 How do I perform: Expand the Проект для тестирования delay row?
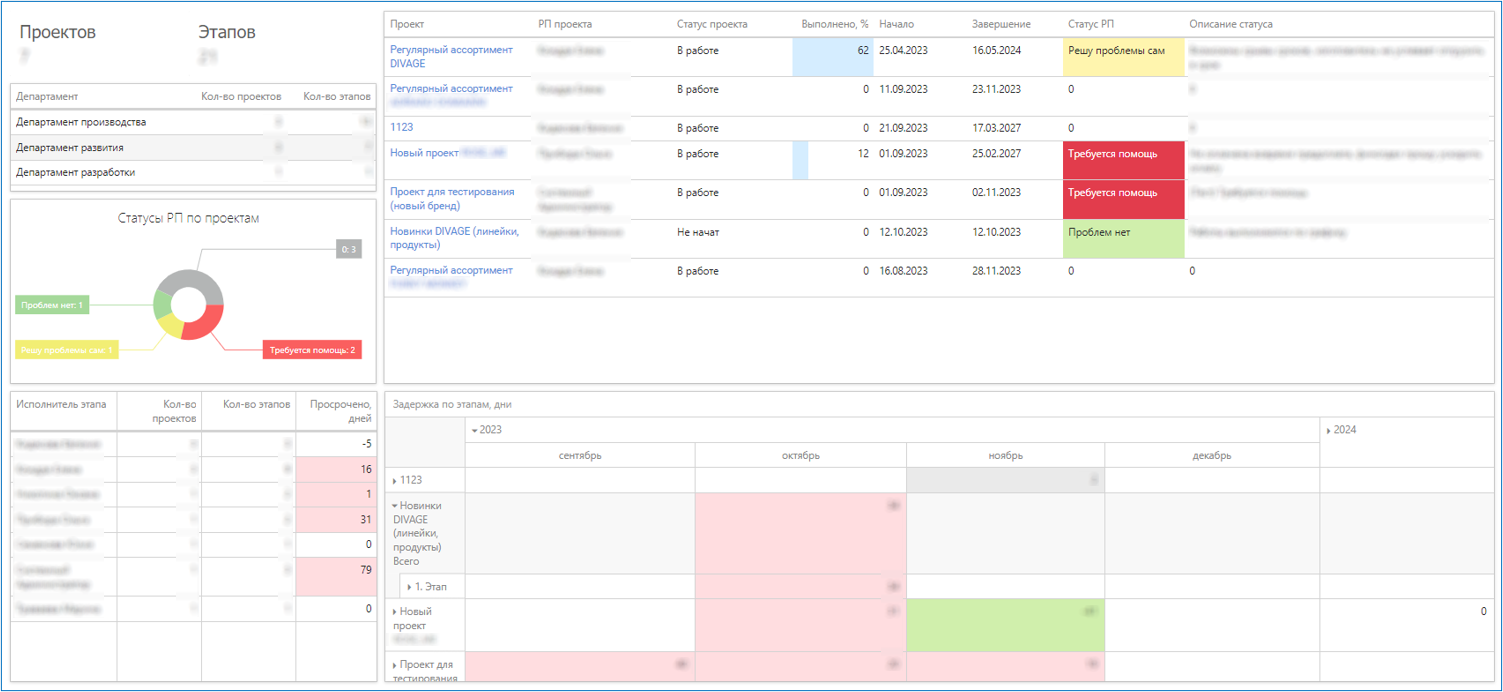[x=395, y=664]
